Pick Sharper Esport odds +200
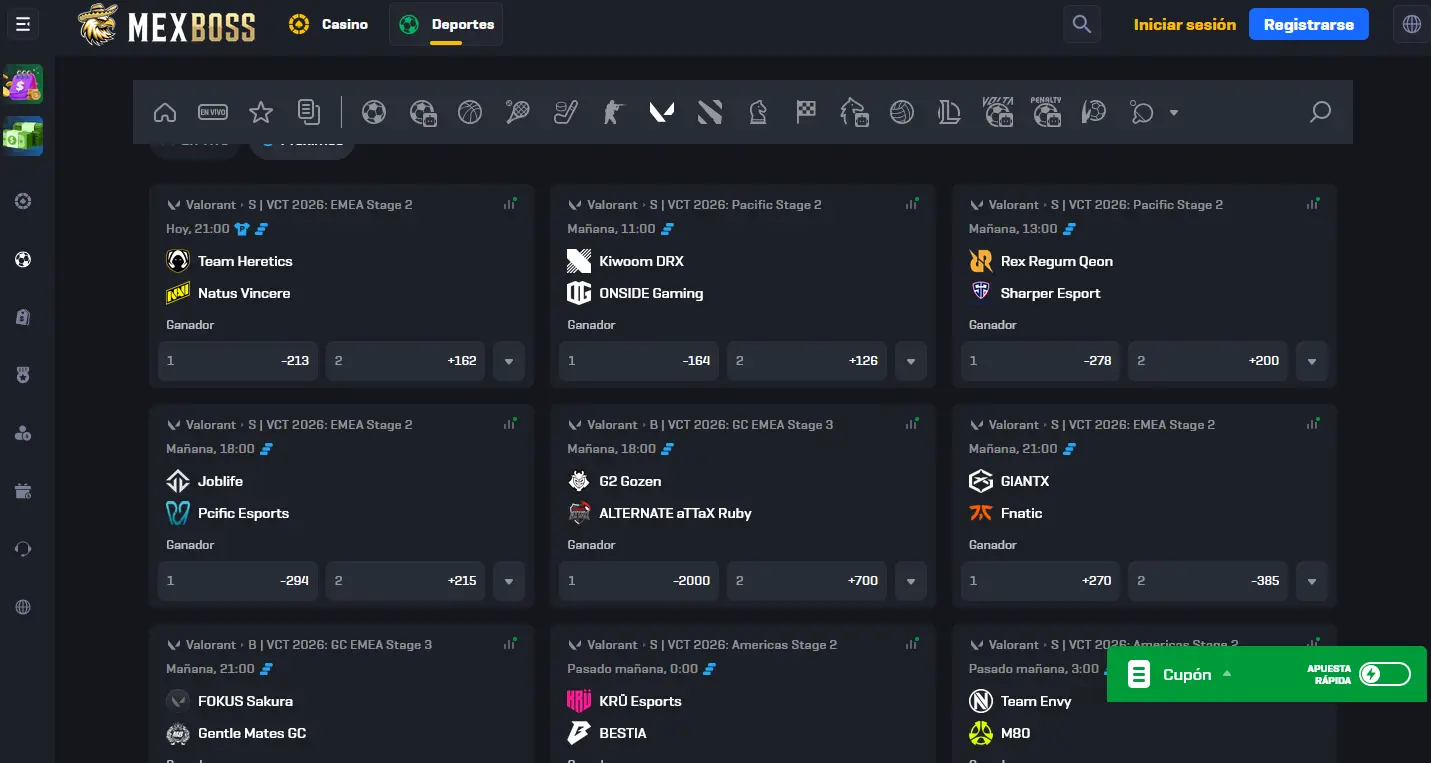 pos(1208,361)
